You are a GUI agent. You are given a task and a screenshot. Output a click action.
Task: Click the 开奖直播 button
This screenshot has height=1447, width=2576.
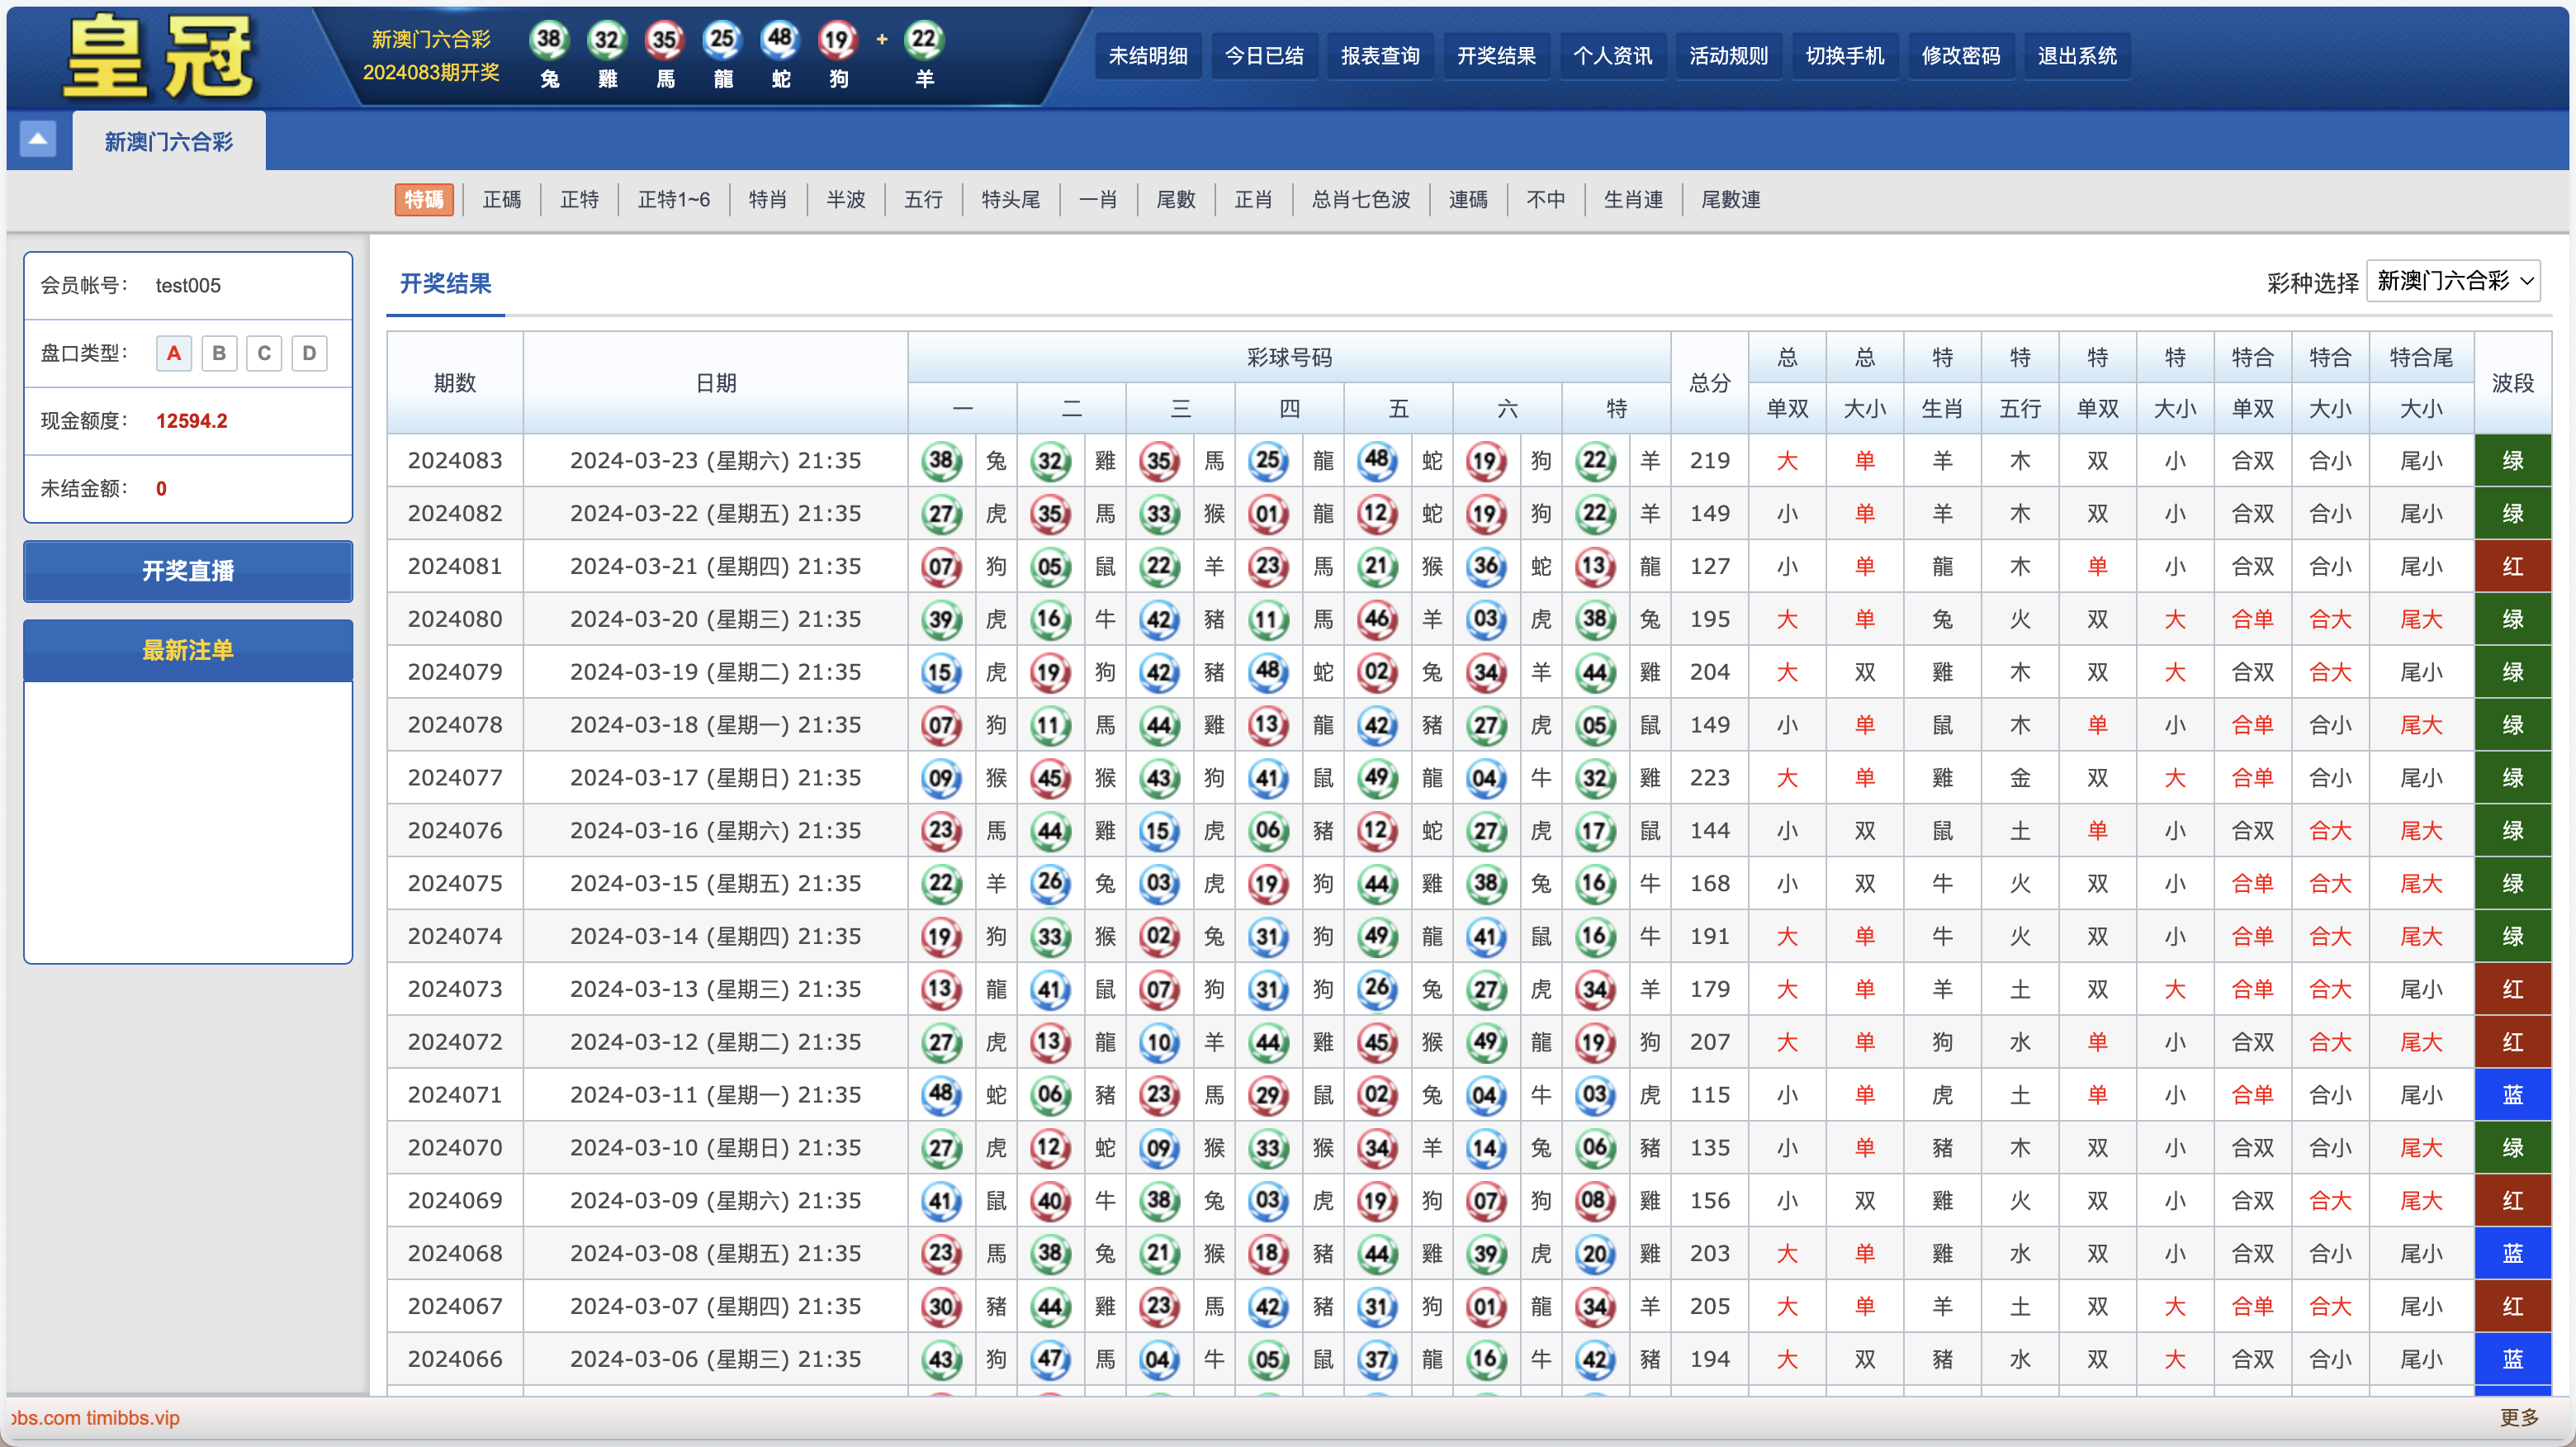tap(188, 571)
